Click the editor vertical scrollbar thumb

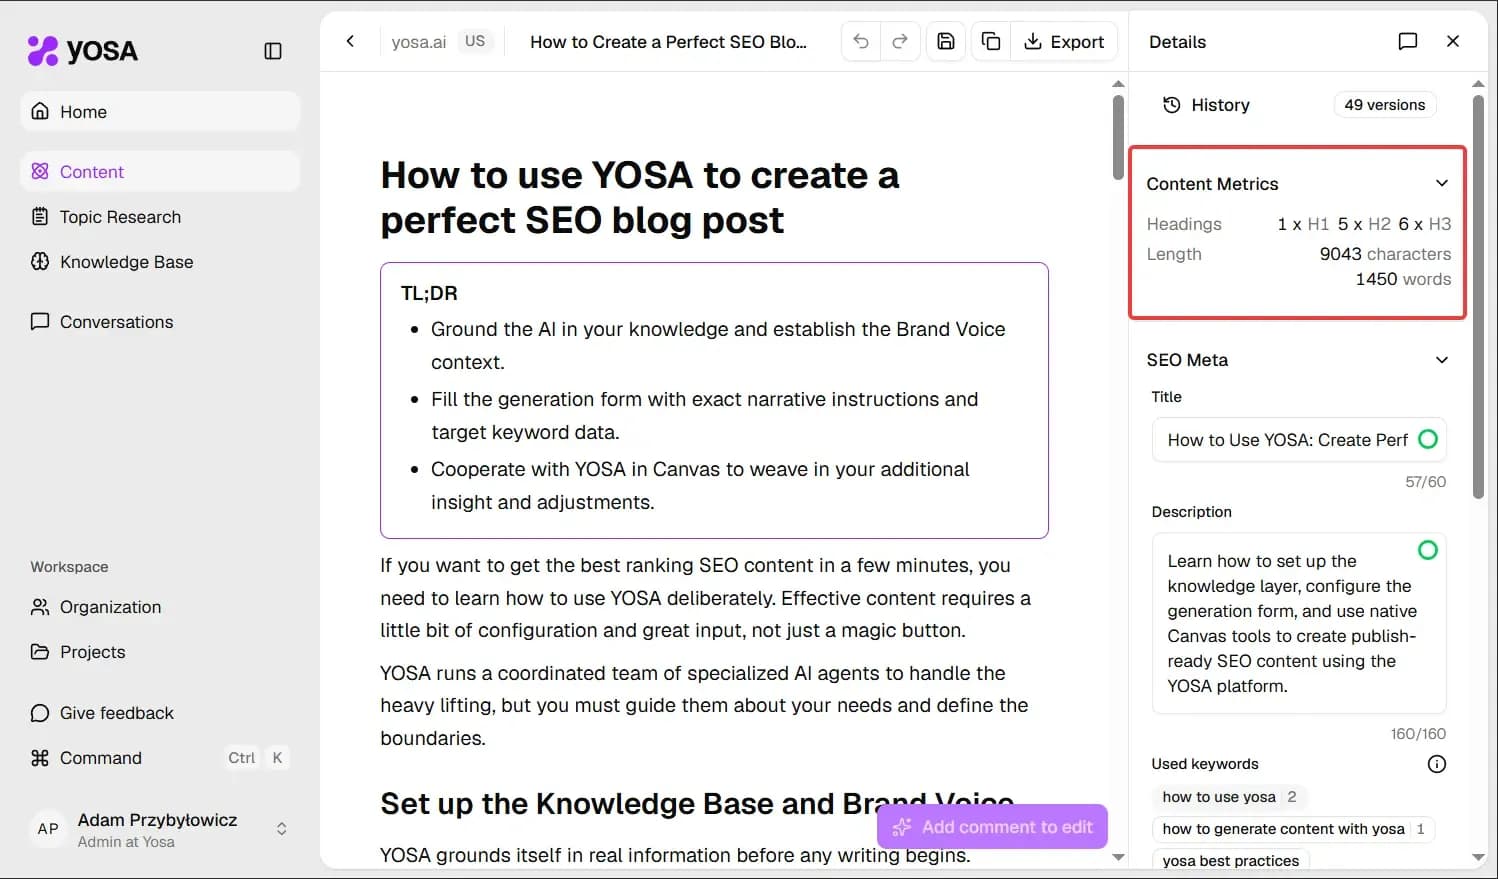[1118, 137]
